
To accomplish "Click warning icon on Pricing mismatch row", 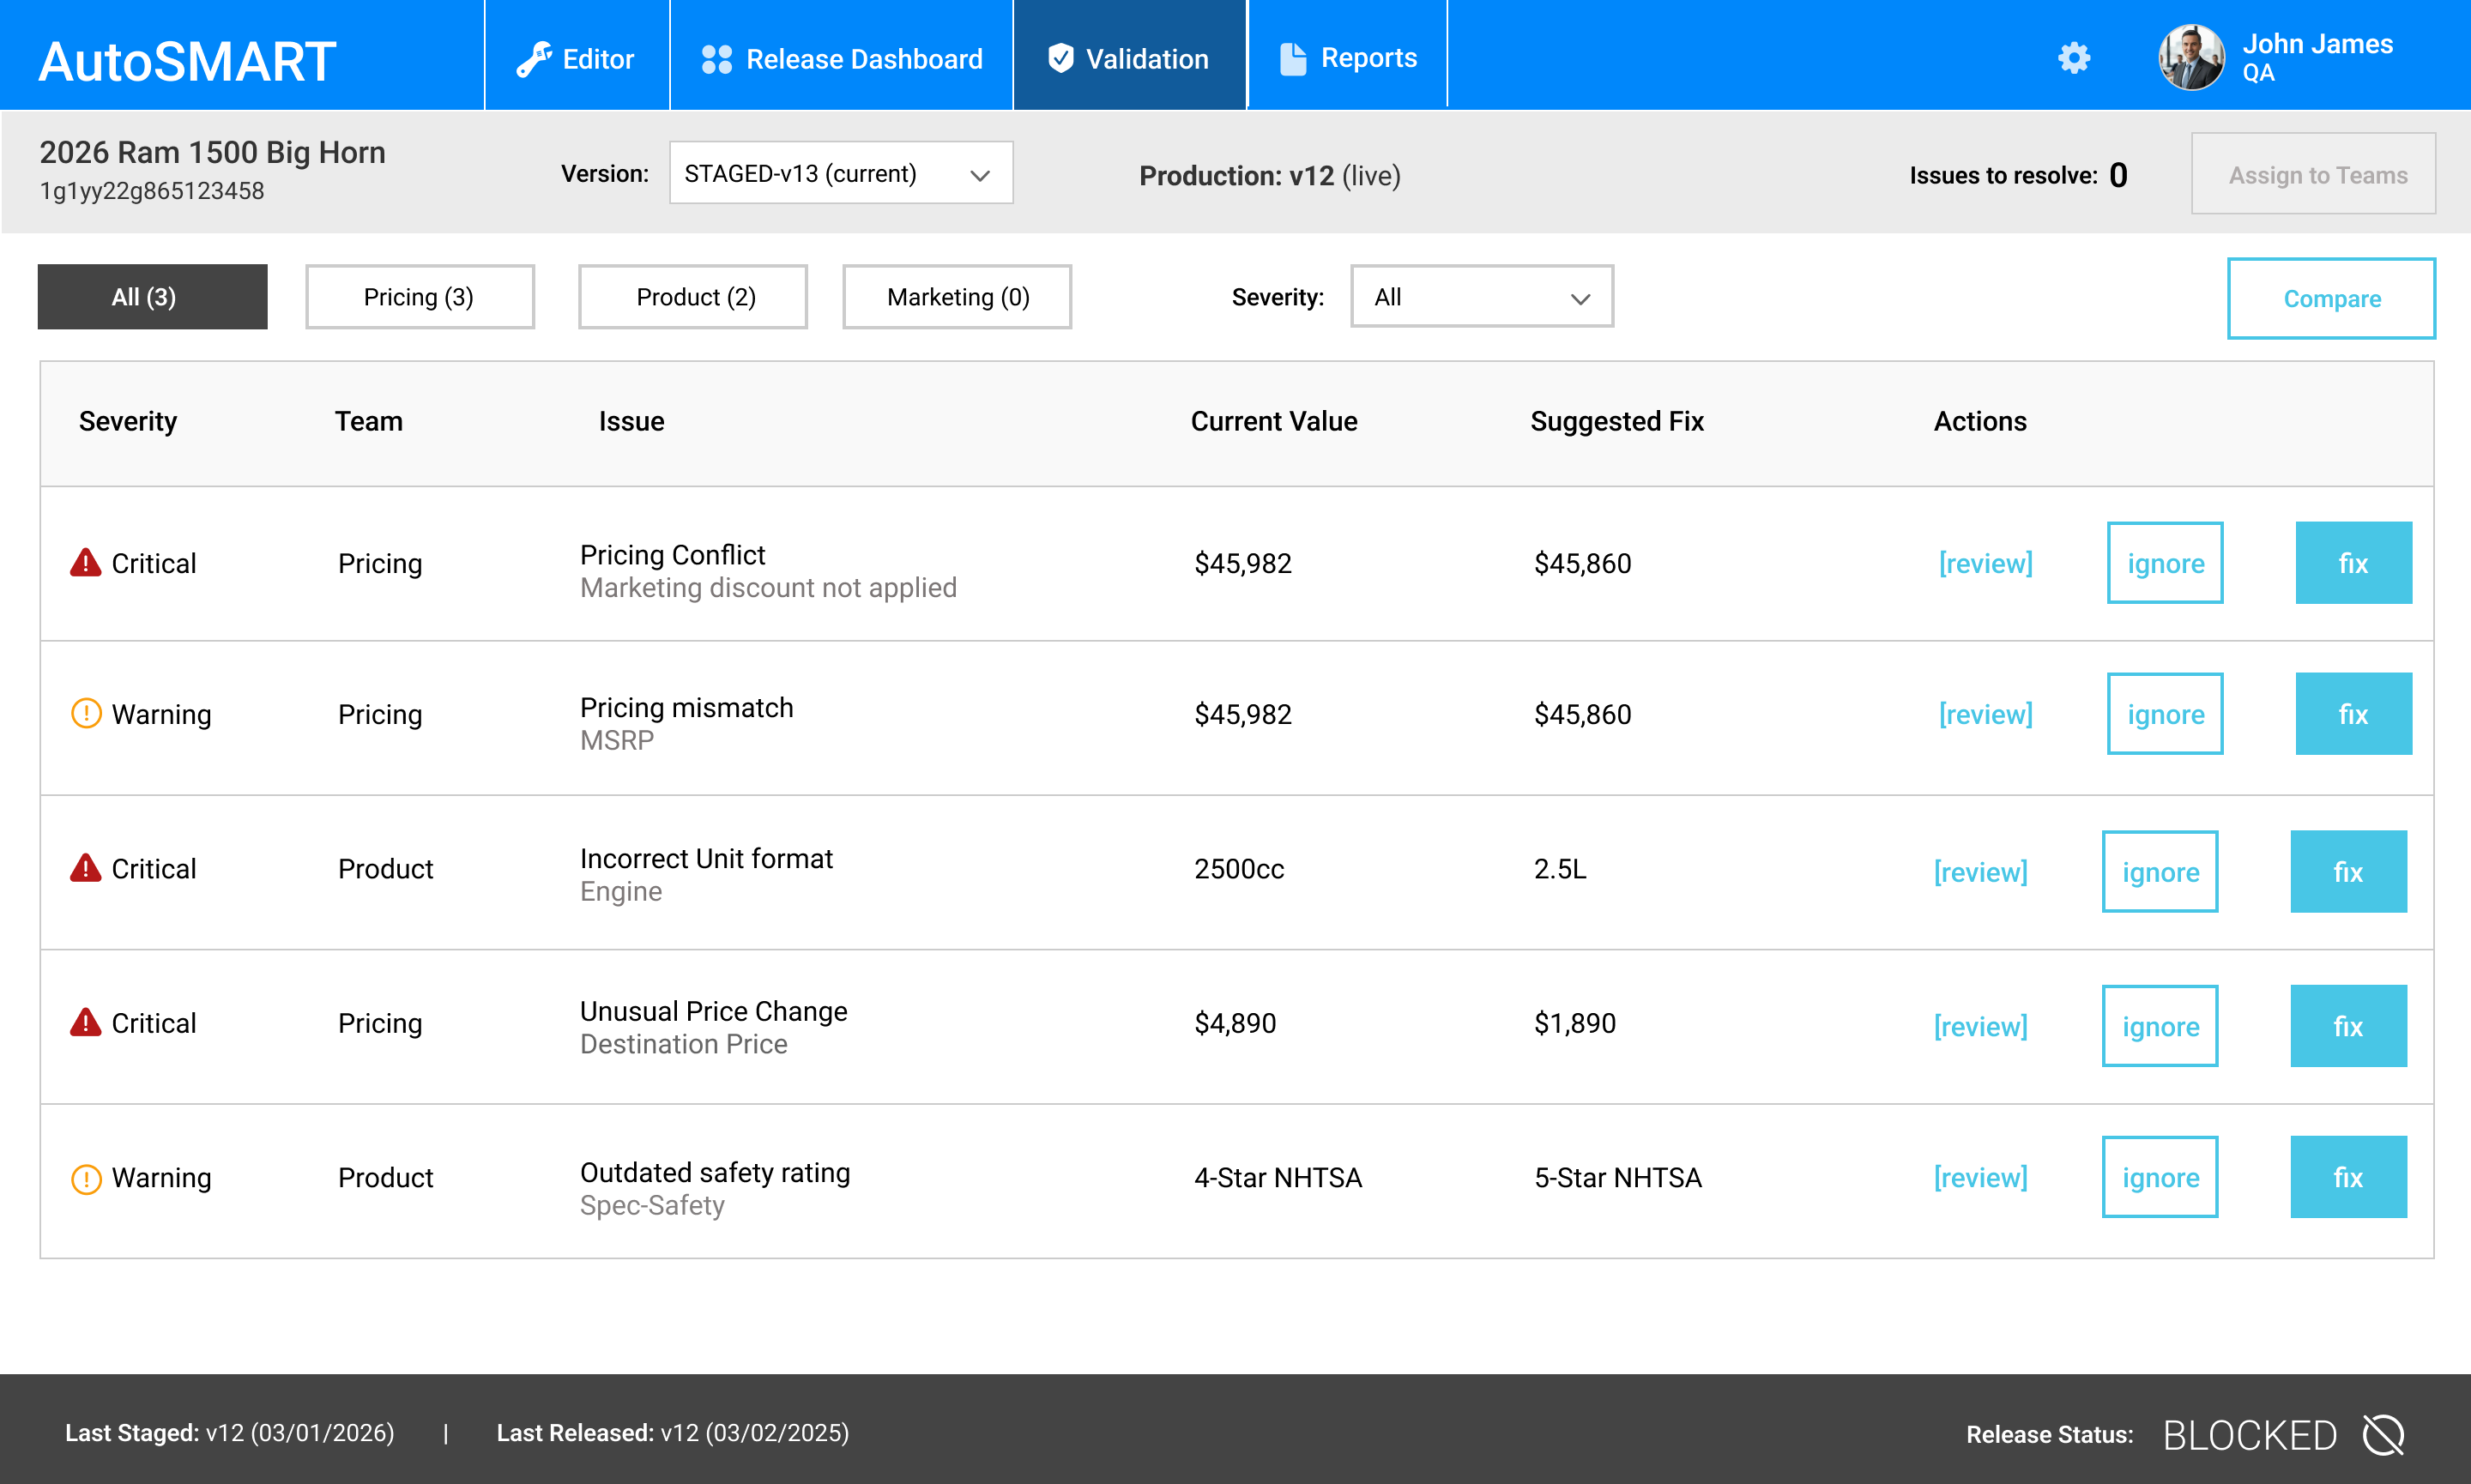I will coord(86,714).
